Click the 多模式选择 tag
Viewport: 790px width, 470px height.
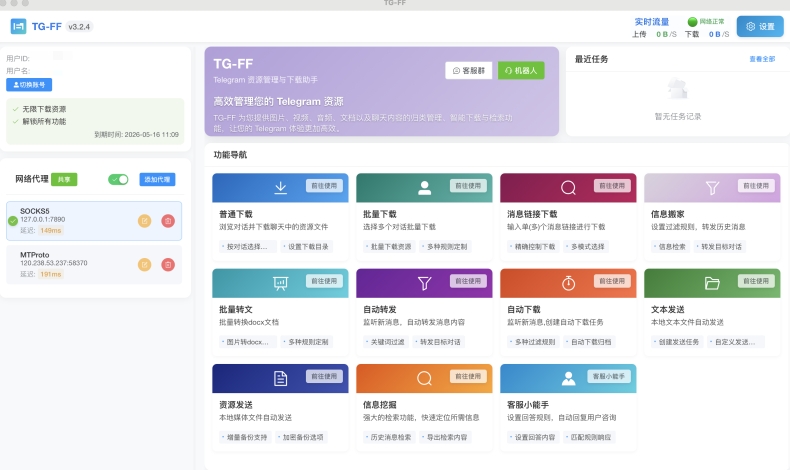pos(586,247)
